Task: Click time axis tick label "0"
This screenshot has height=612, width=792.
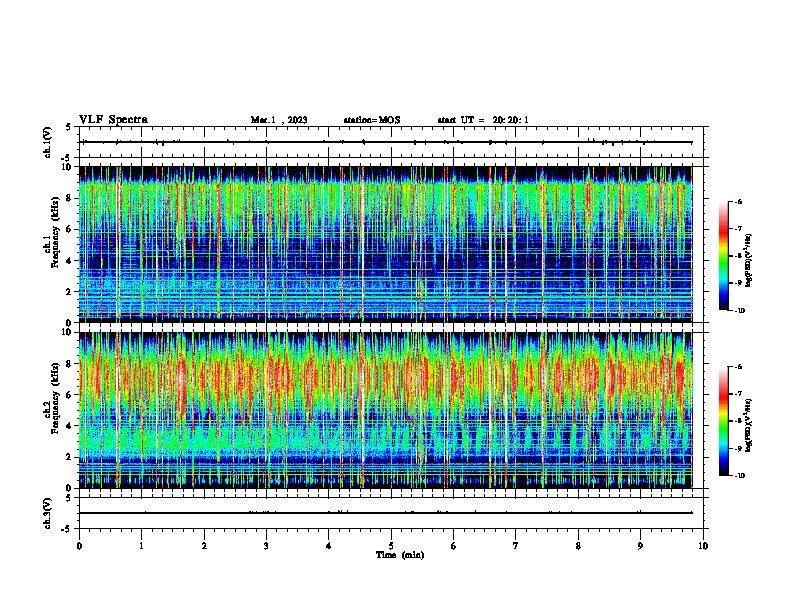Action: pos(79,546)
